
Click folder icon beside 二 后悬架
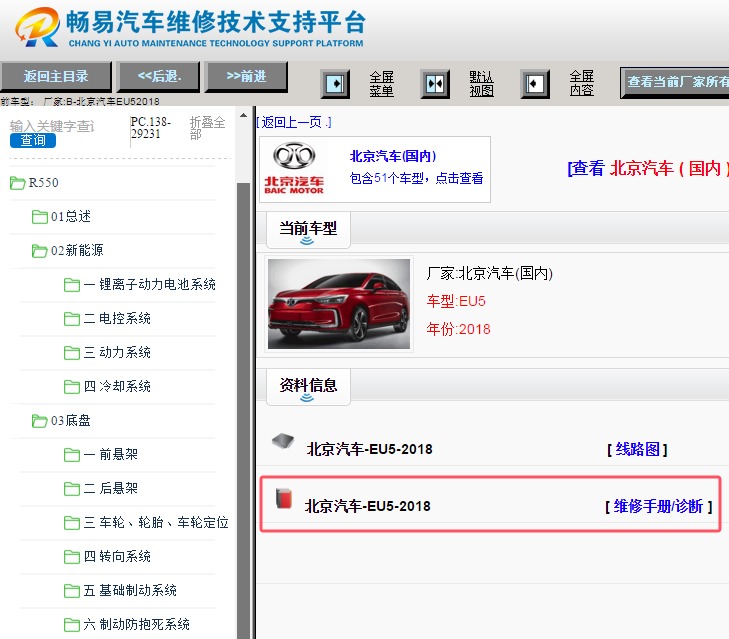coord(72,488)
